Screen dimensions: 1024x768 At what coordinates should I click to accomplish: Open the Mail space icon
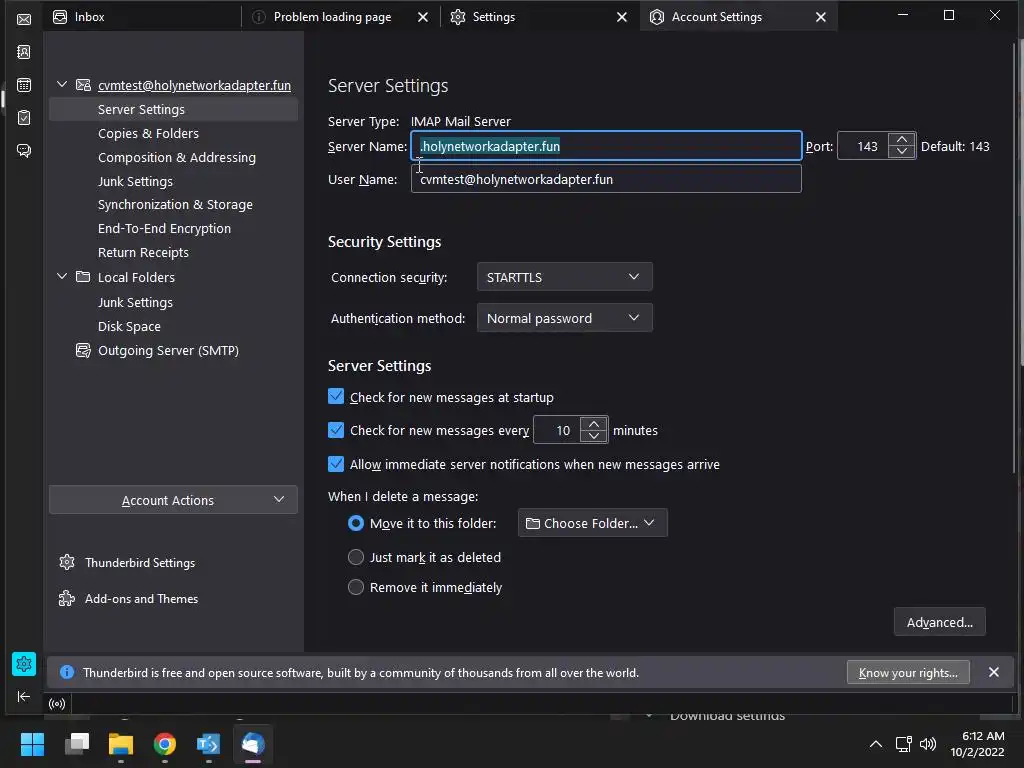[24, 19]
